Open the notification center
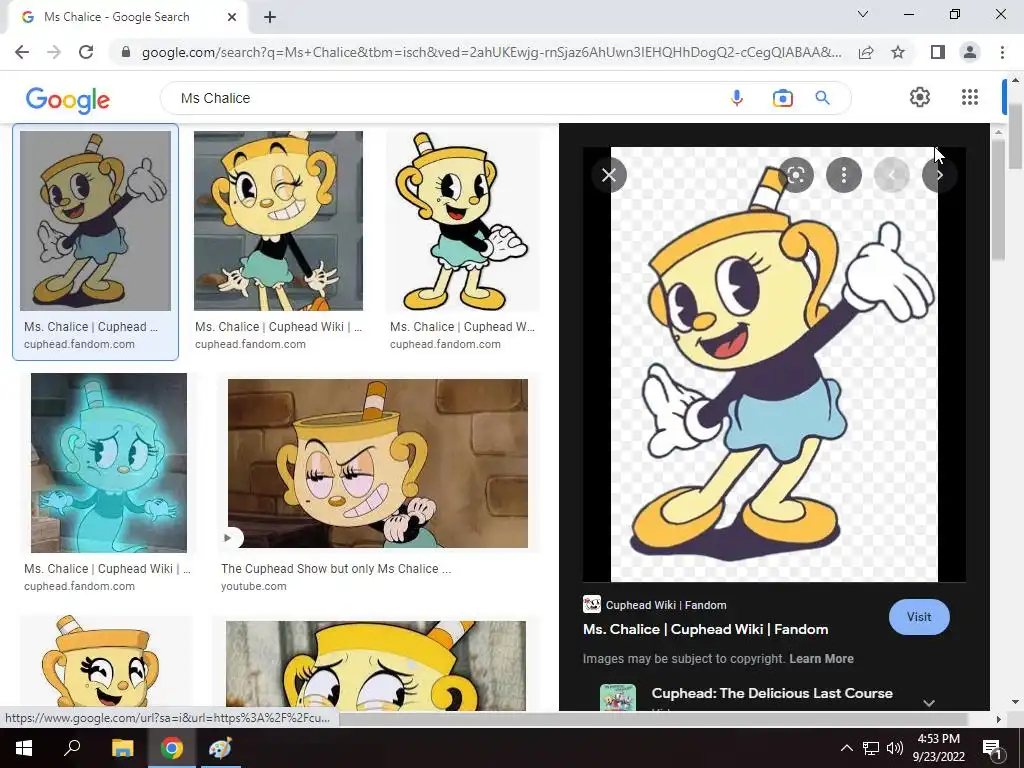This screenshot has height=768, width=1024. click(992, 748)
